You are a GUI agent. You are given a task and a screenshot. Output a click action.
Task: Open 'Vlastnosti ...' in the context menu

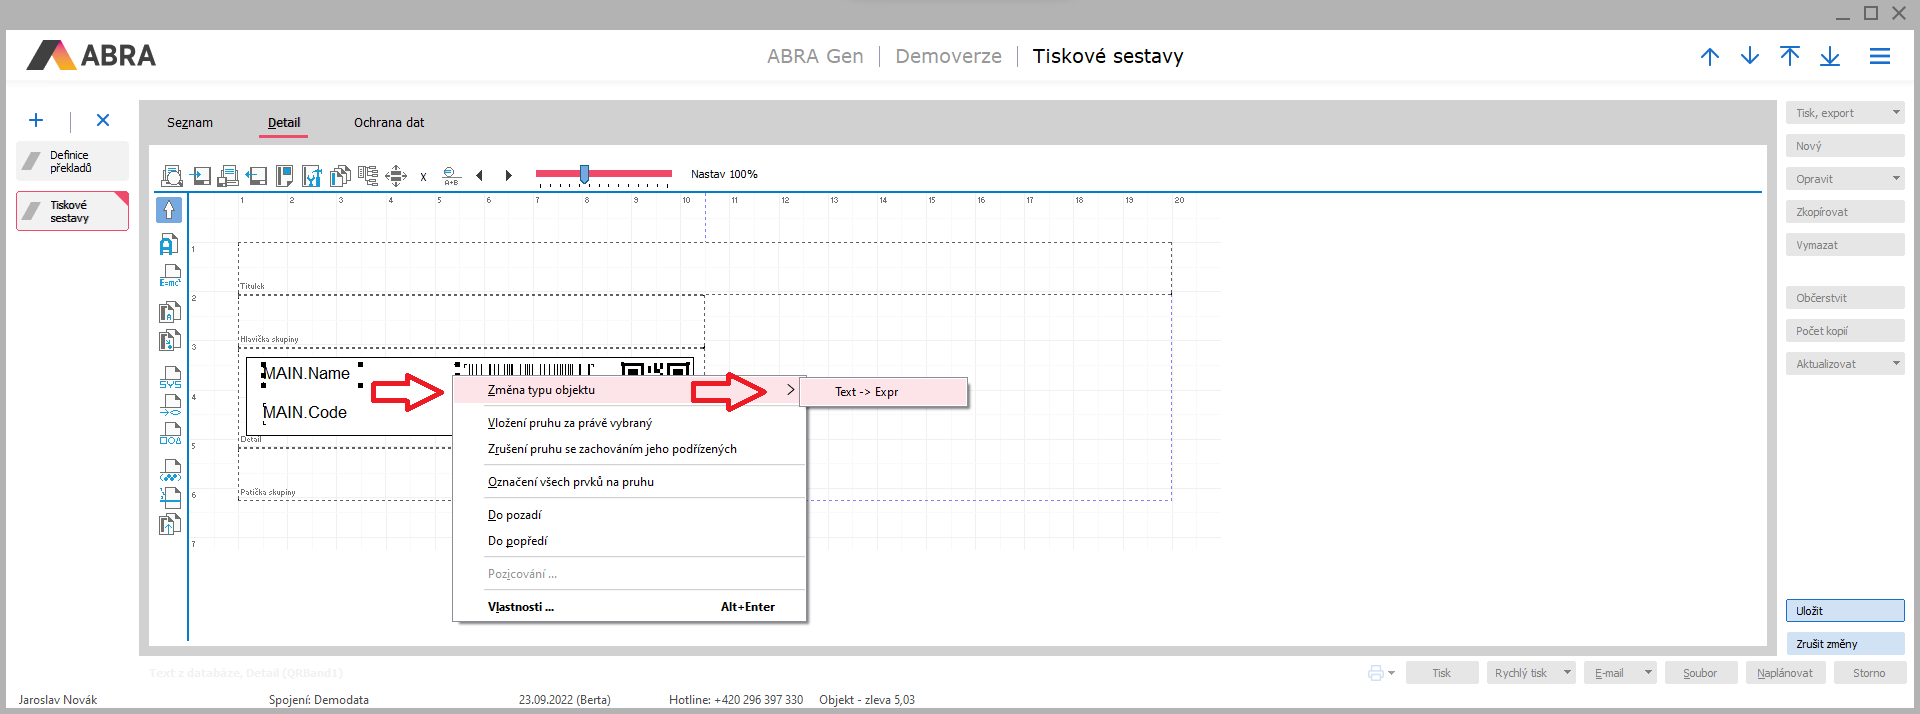[521, 607]
